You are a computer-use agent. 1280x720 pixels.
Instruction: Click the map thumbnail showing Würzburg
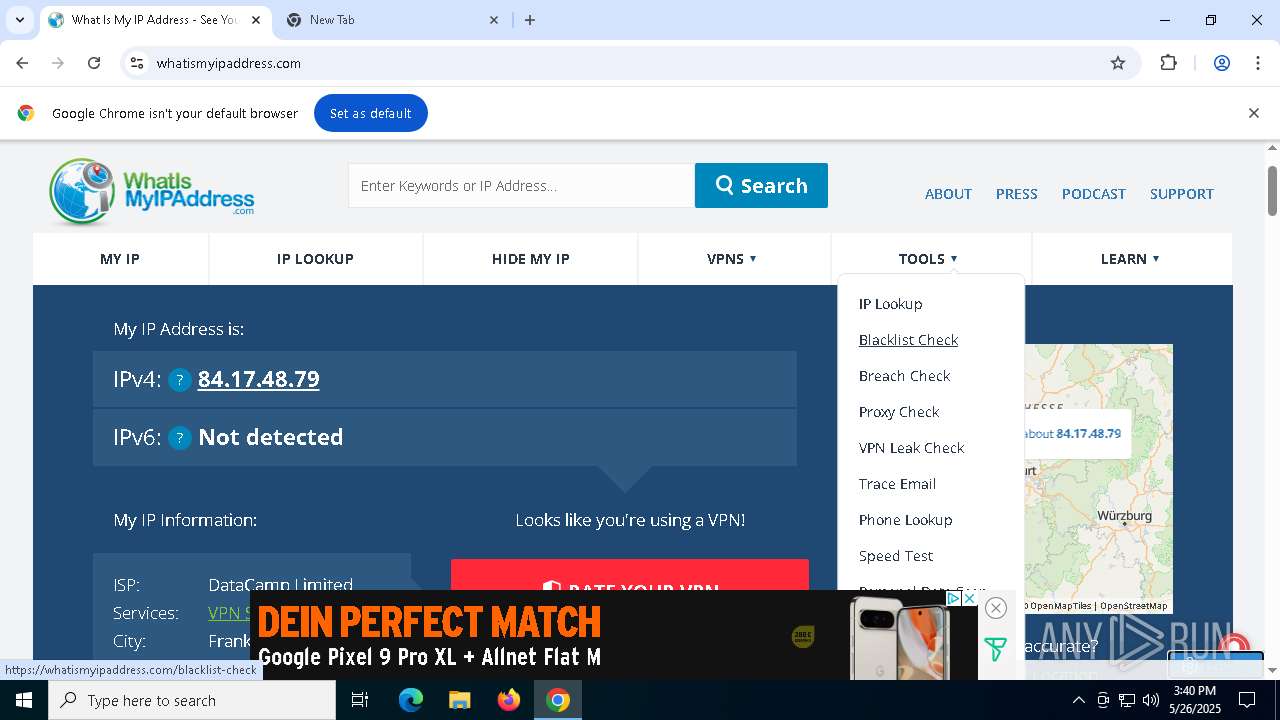point(1098,478)
